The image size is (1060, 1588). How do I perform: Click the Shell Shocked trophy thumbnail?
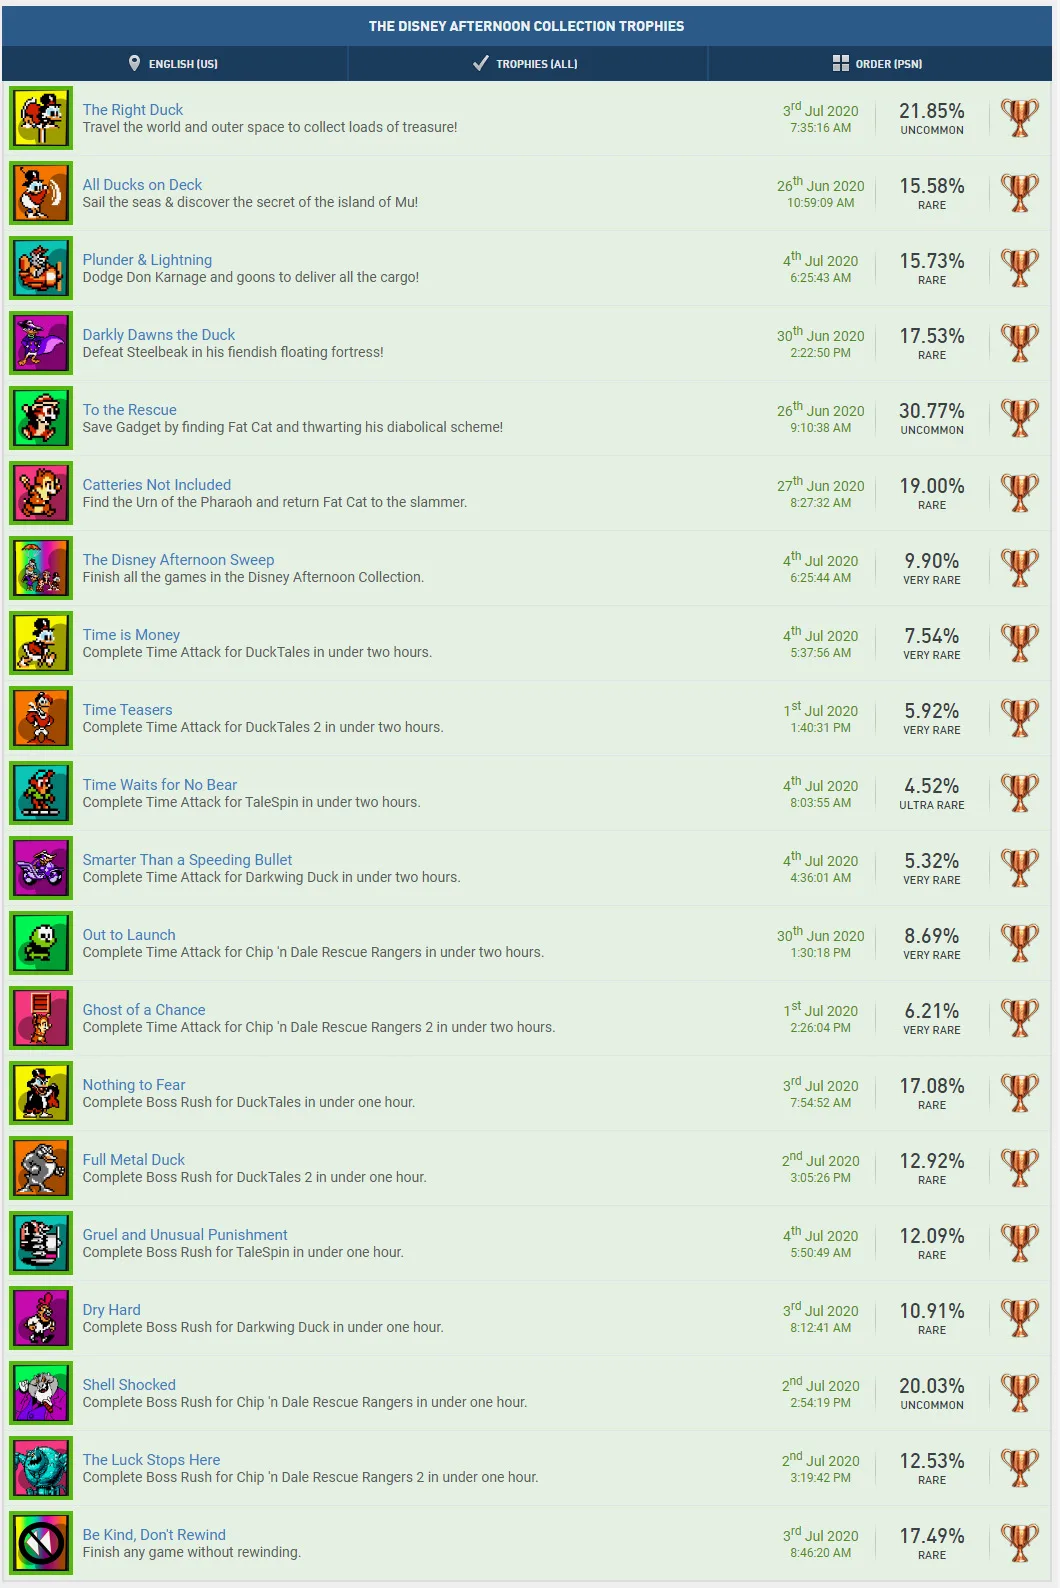pos(41,1393)
